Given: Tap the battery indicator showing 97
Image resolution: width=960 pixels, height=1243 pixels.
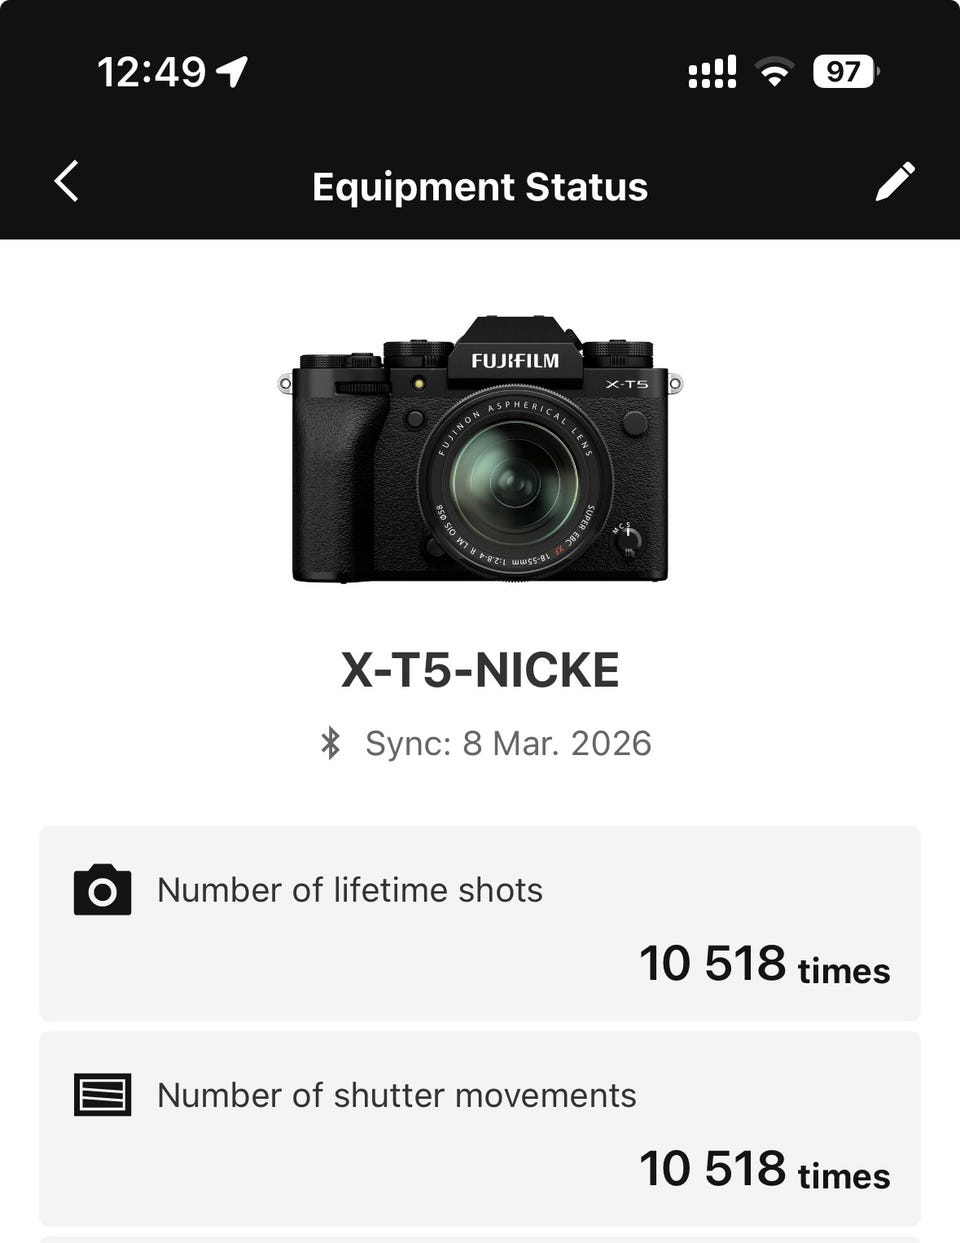Looking at the screenshot, I should click(845, 72).
